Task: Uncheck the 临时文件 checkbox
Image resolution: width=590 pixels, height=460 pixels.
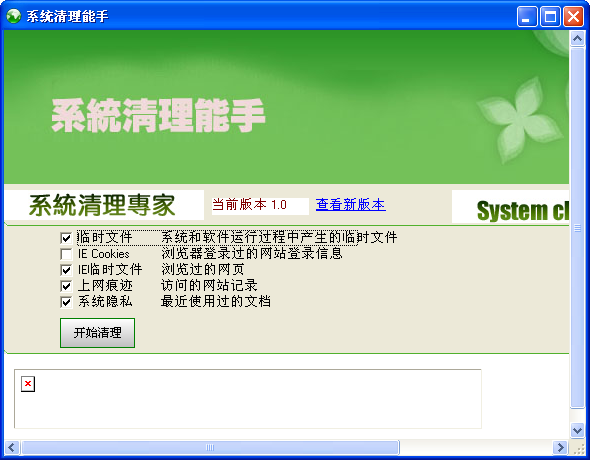Action: click(x=66, y=238)
